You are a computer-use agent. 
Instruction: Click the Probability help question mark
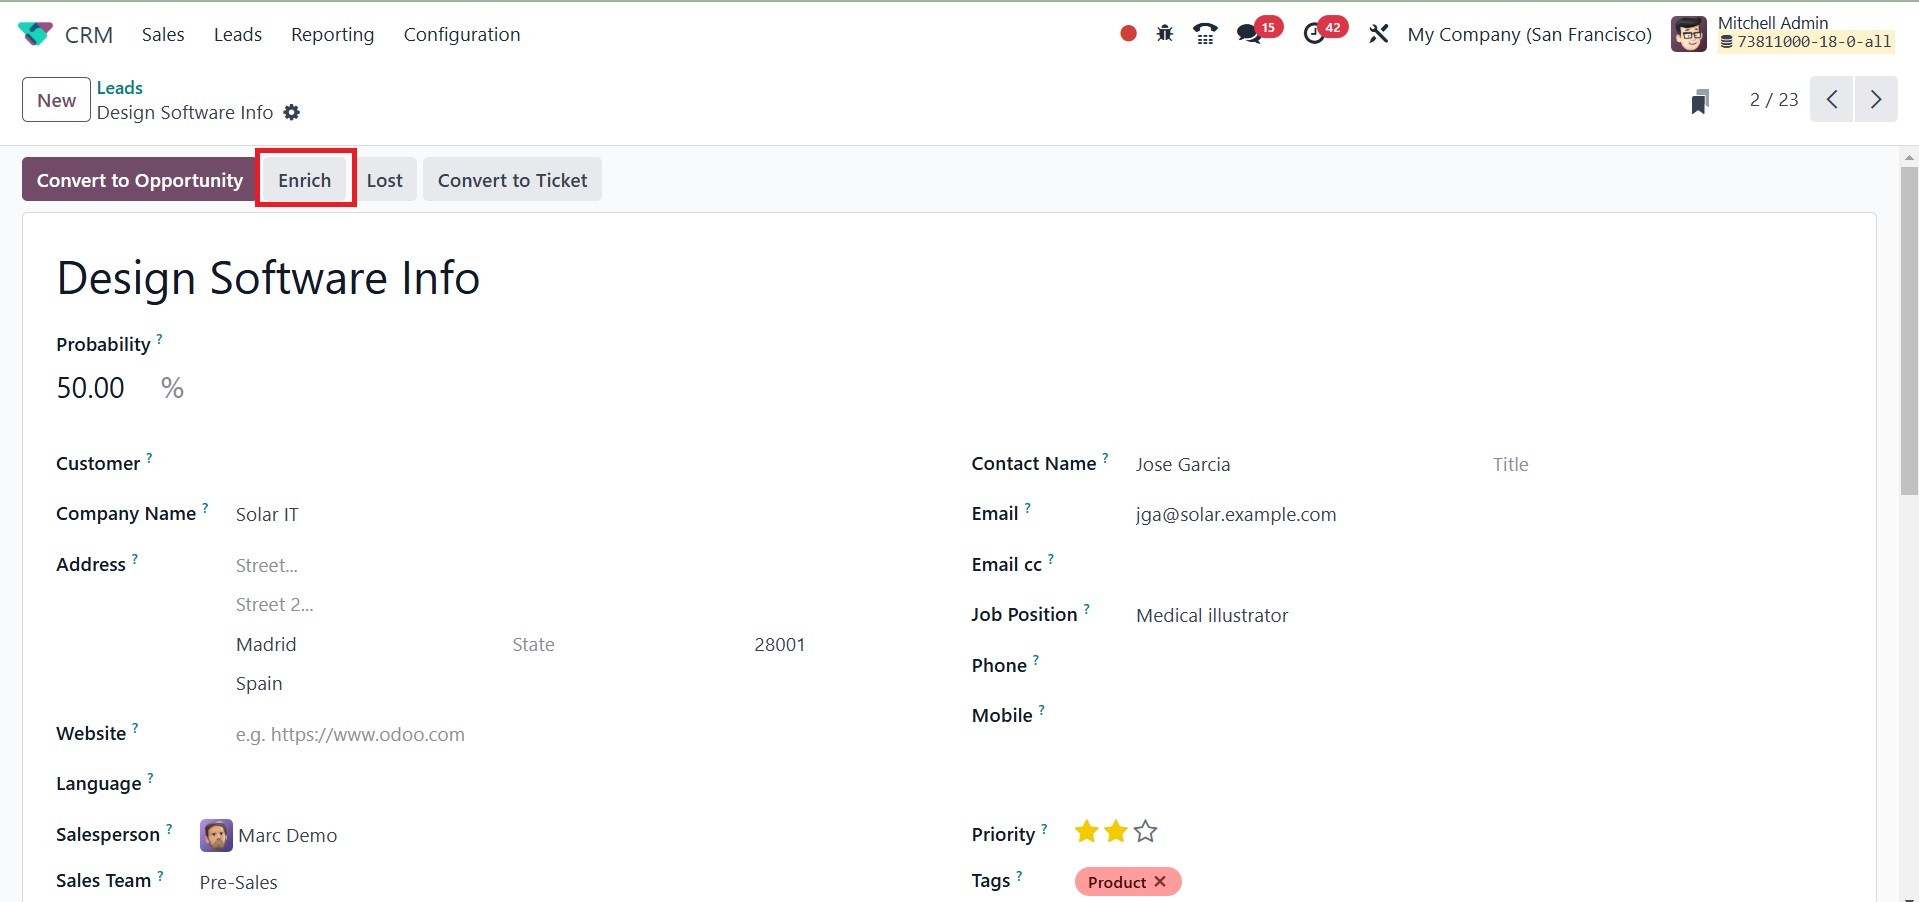[159, 339]
